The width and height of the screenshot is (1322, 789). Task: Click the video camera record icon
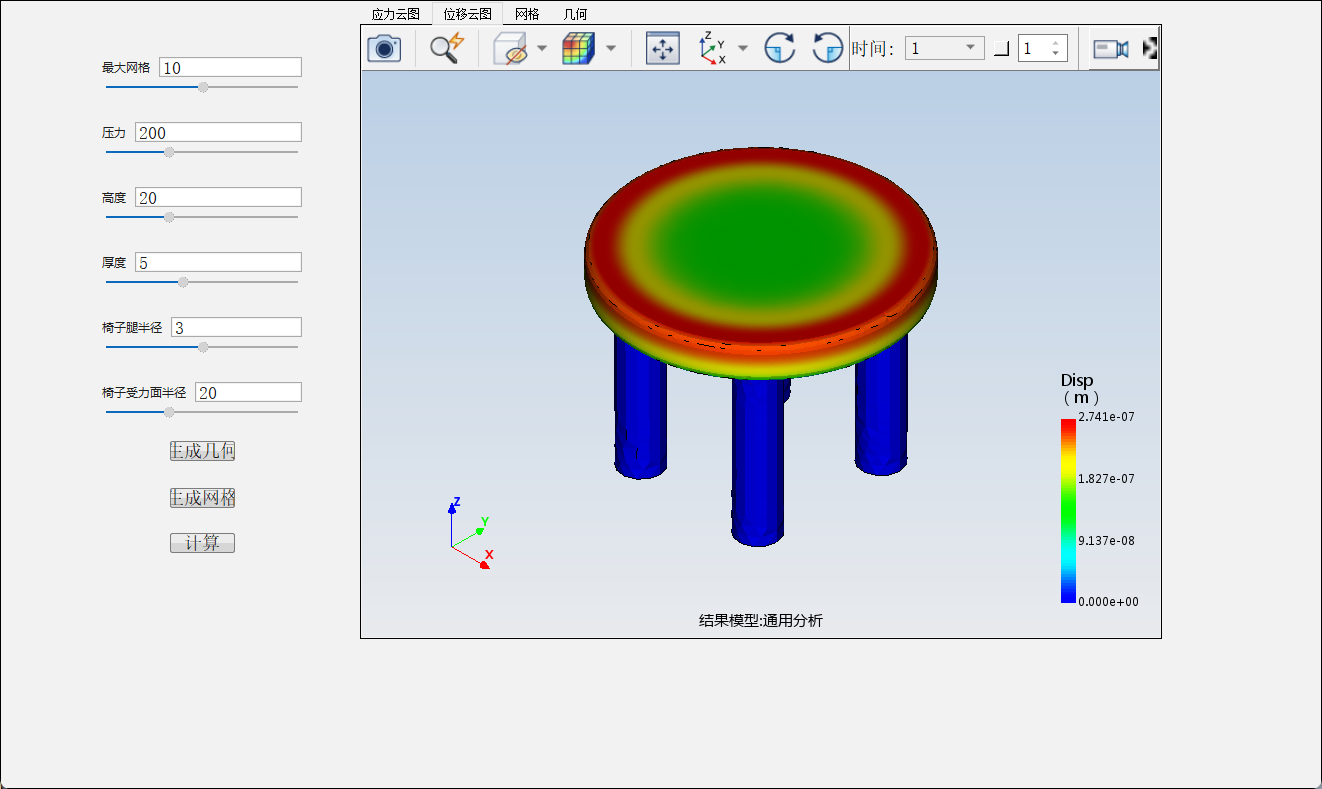coord(1110,49)
